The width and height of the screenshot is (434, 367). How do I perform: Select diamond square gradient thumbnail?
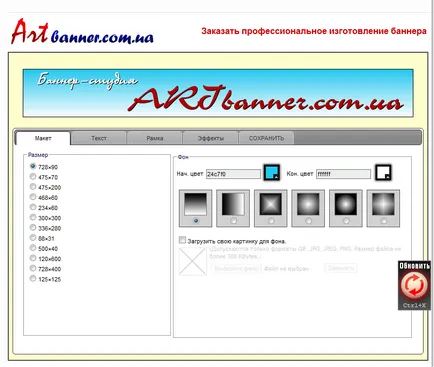click(271, 204)
